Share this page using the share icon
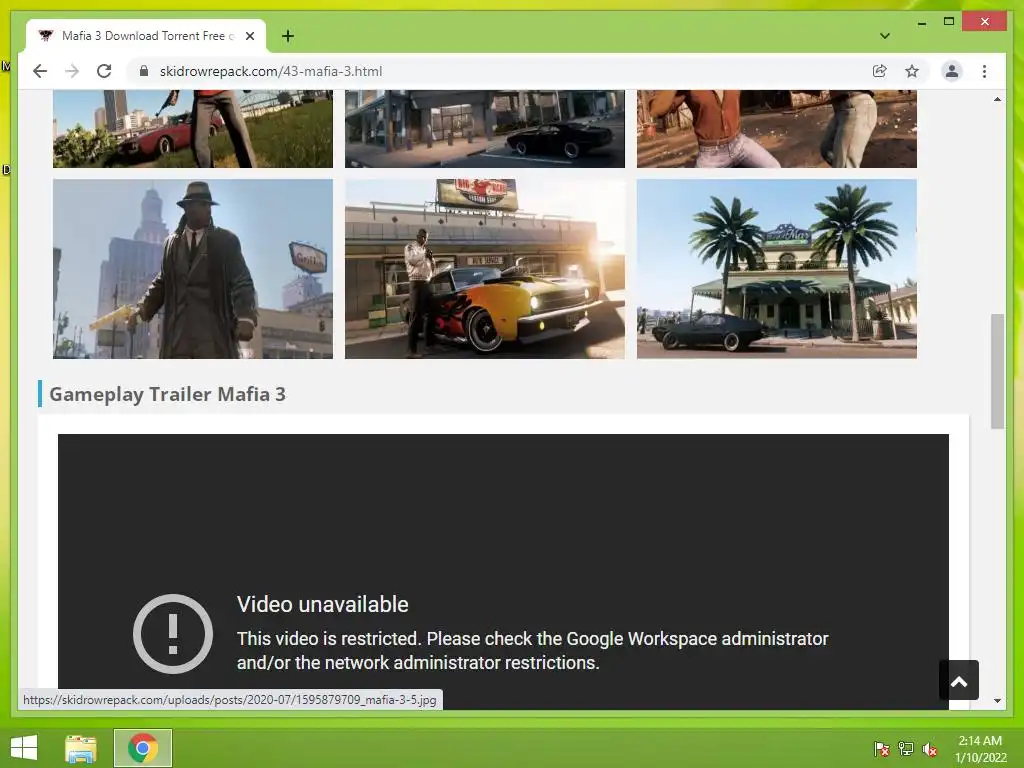This screenshot has width=1024, height=768. click(880, 71)
